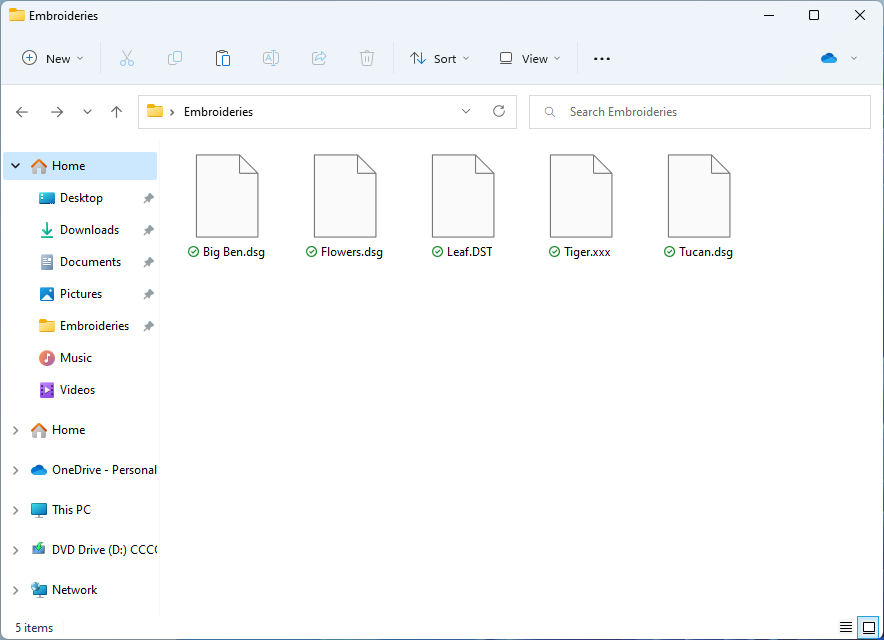Click the OneDrive cloud status icon
884x640 pixels.
[829, 58]
